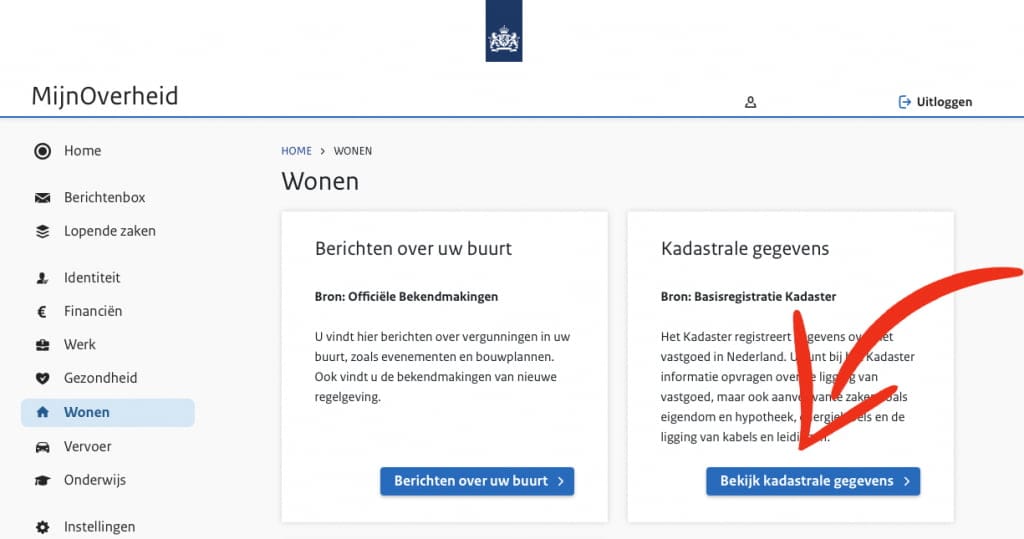This screenshot has height=539, width=1024.
Task: Click the Onderwijs graduation cap icon
Action: click(x=42, y=480)
